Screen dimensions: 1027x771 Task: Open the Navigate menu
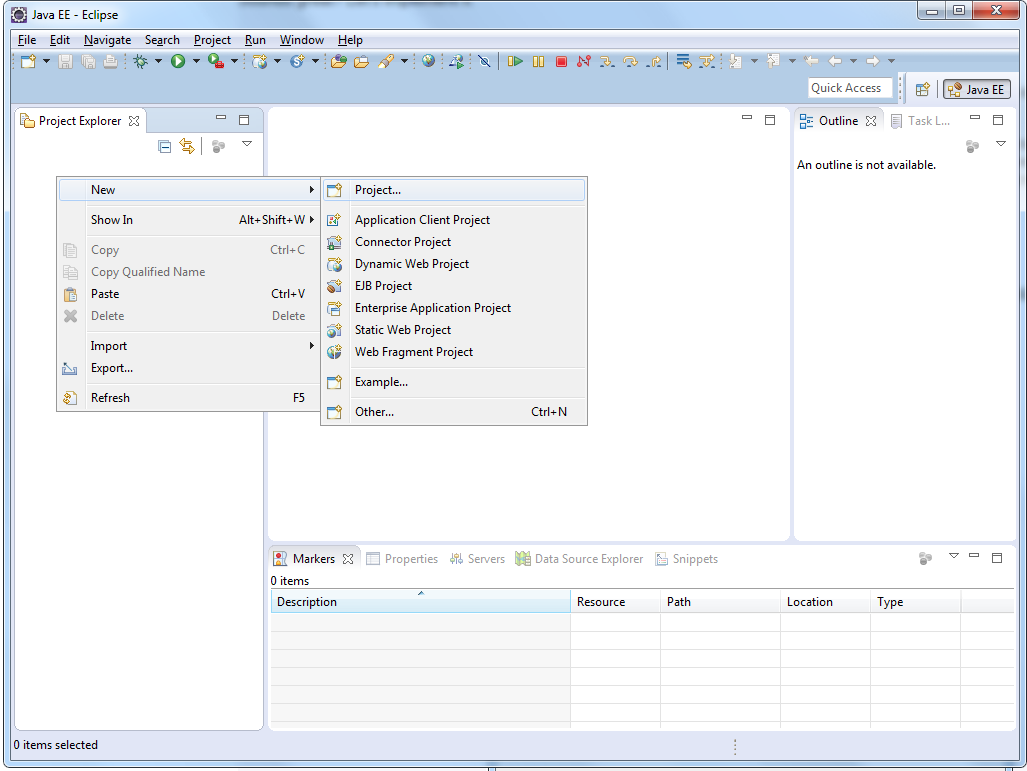[107, 40]
